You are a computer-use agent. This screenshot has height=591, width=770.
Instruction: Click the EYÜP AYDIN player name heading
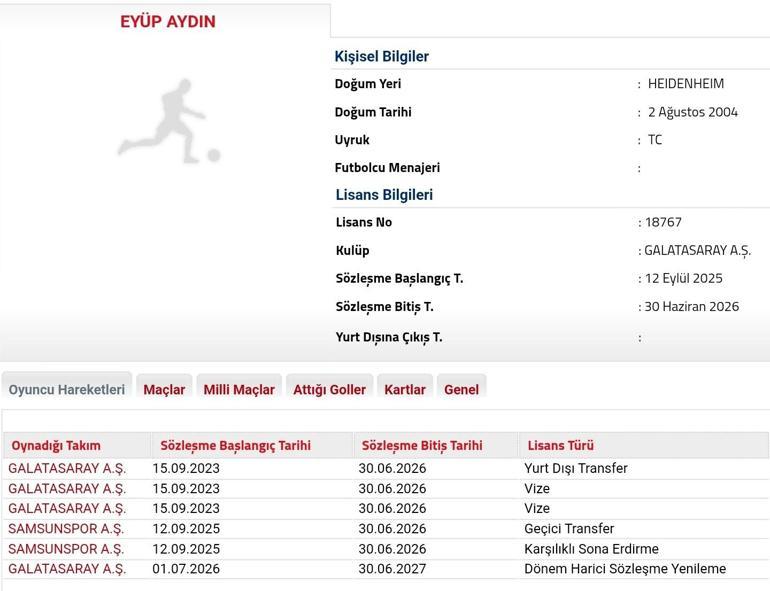[168, 21]
